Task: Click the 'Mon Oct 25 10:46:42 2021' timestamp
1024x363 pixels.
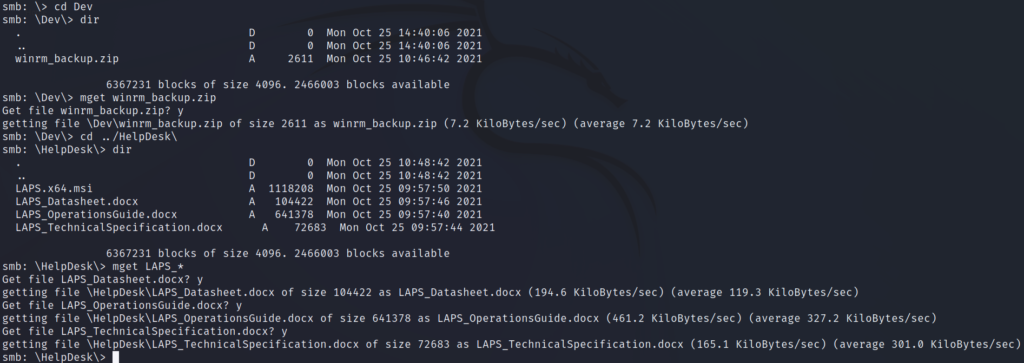Action: pyautogui.click(x=404, y=59)
